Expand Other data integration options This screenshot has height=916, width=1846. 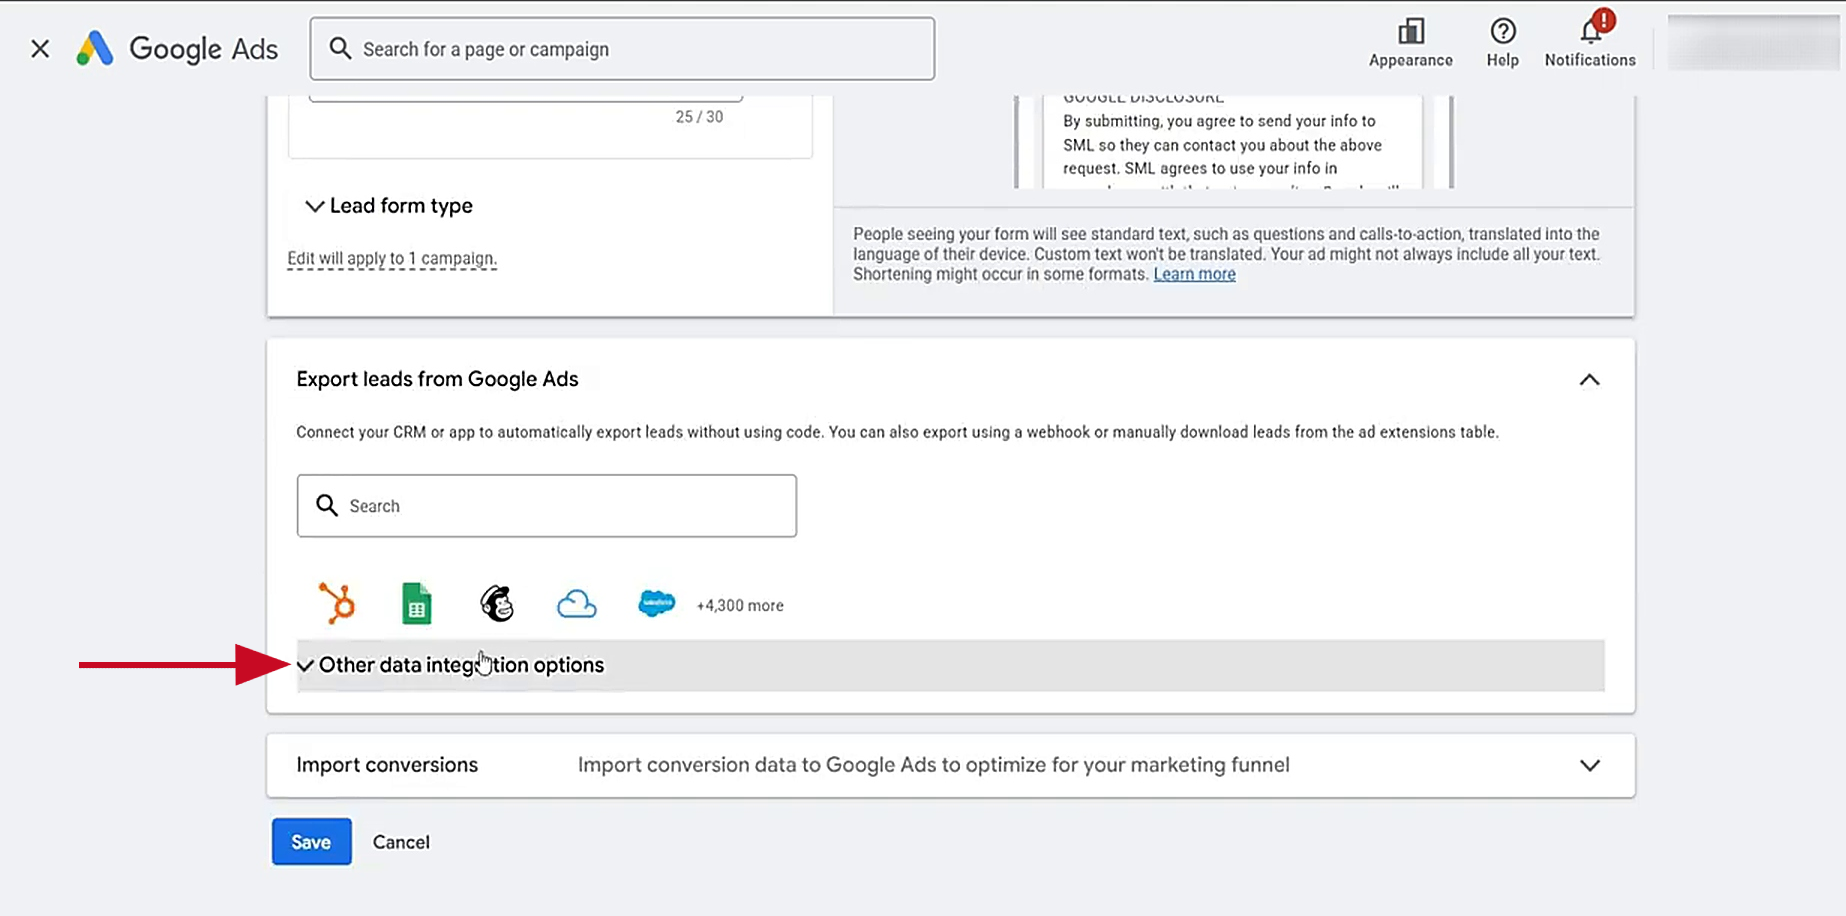(950, 665)
